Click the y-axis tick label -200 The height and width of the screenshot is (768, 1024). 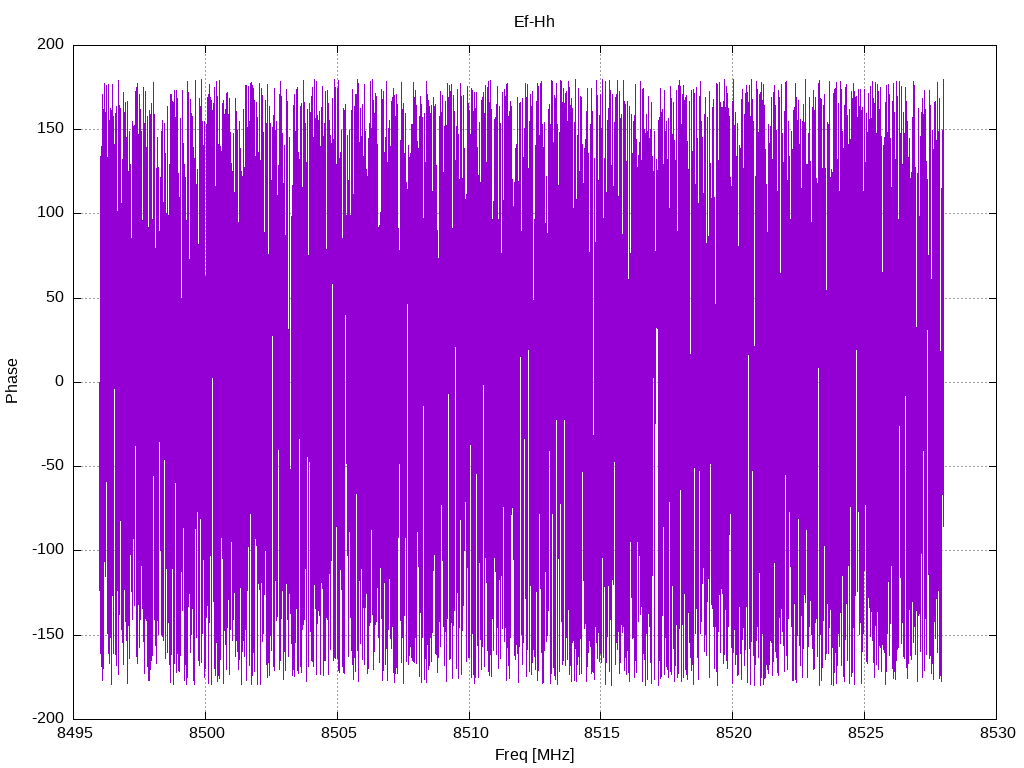tap(48, 718)
